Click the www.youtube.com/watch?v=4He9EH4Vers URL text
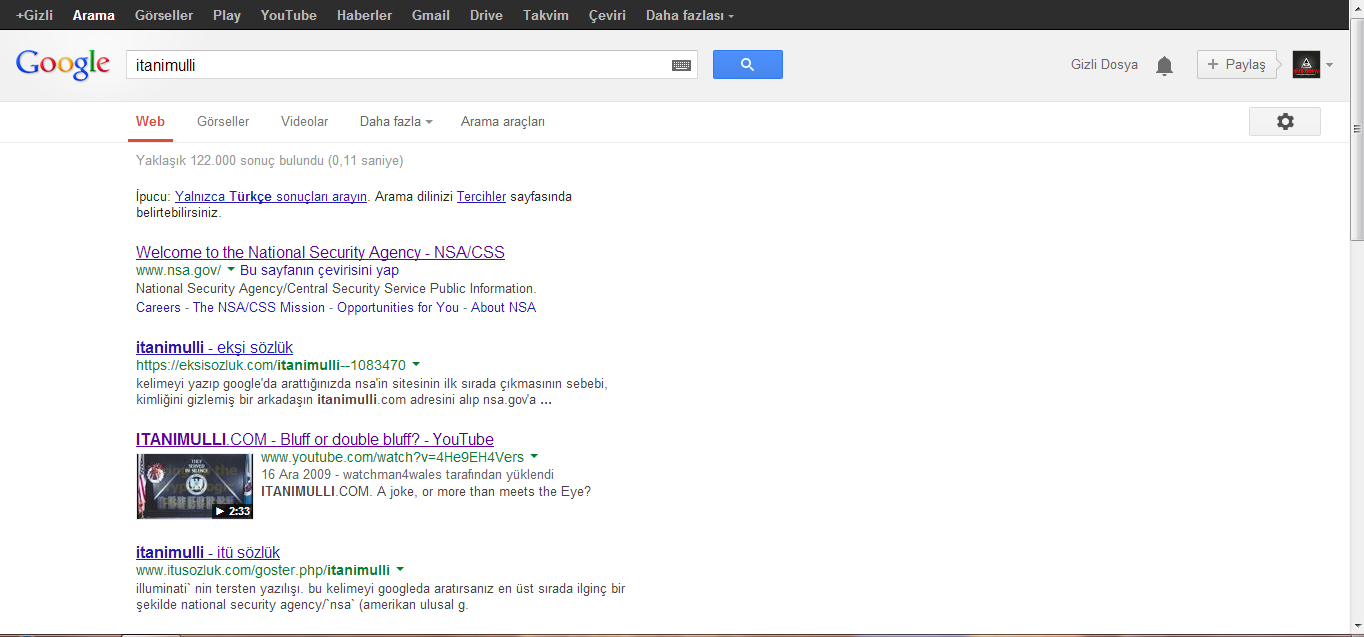Viewport: 1364px width, 637px height. pos(392,457)
